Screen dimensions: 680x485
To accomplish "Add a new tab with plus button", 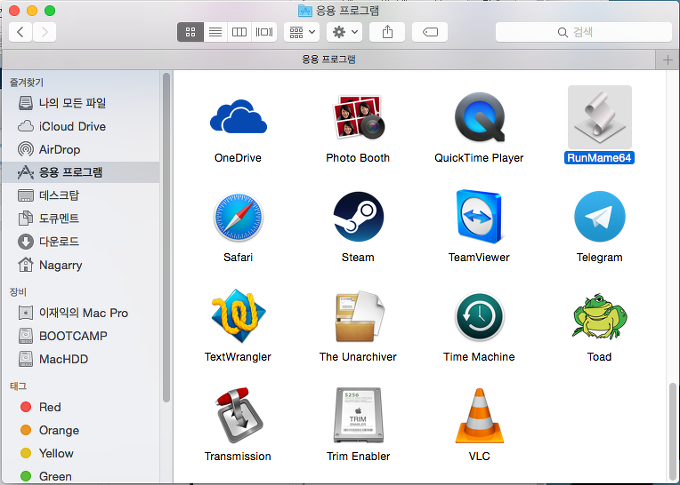I will coord(667,59).
